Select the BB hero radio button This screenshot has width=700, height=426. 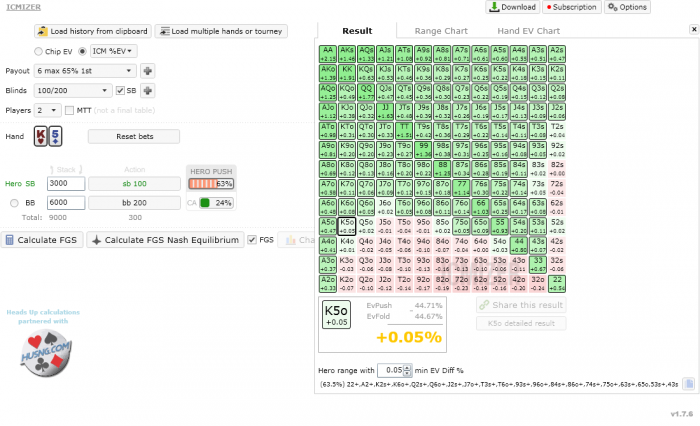tap(14, 203)
